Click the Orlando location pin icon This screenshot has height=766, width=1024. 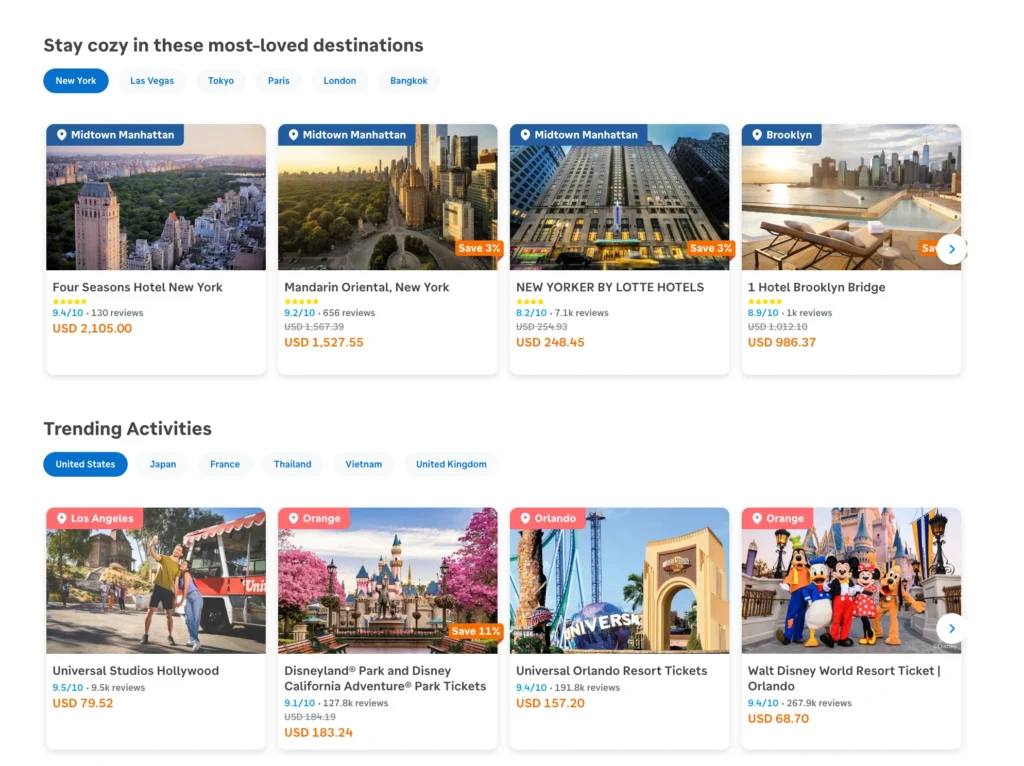tap(525, 518)
